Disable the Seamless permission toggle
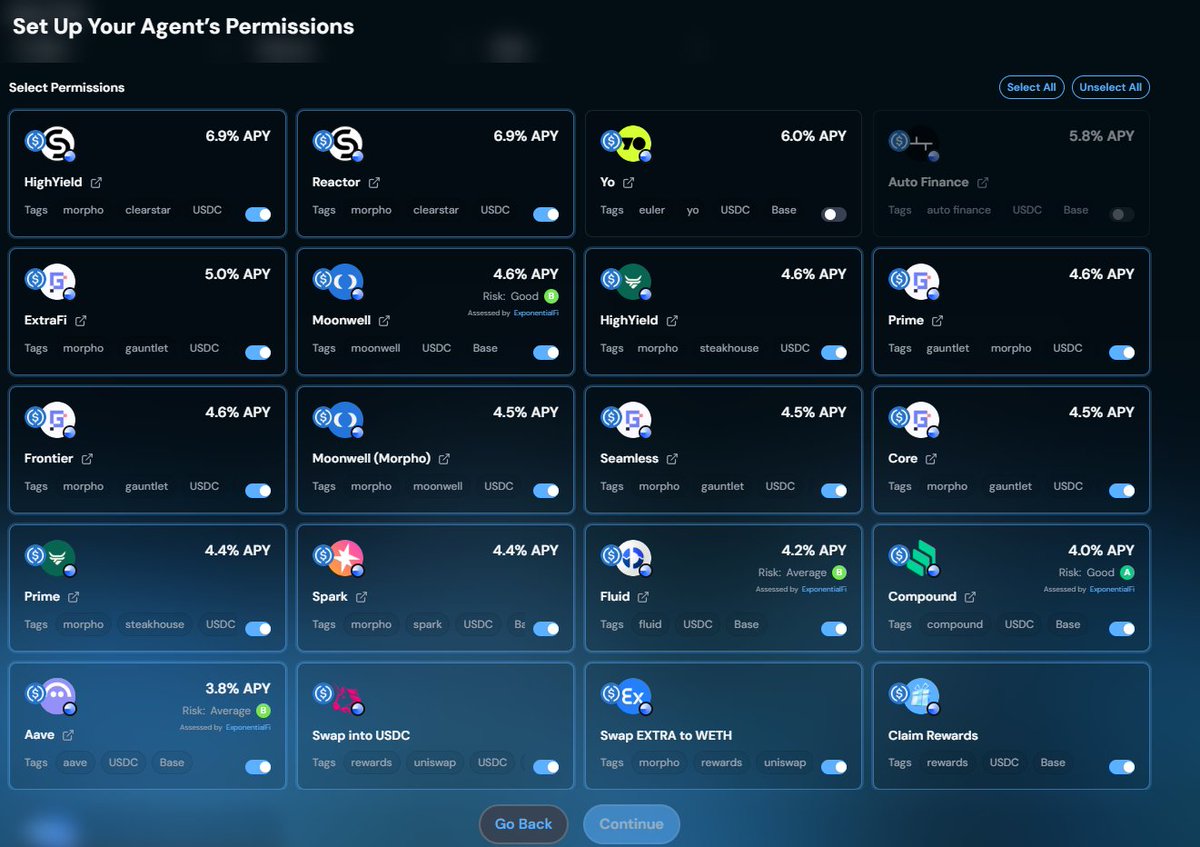The image size is (1200, 847). click(x=834, y=490)
